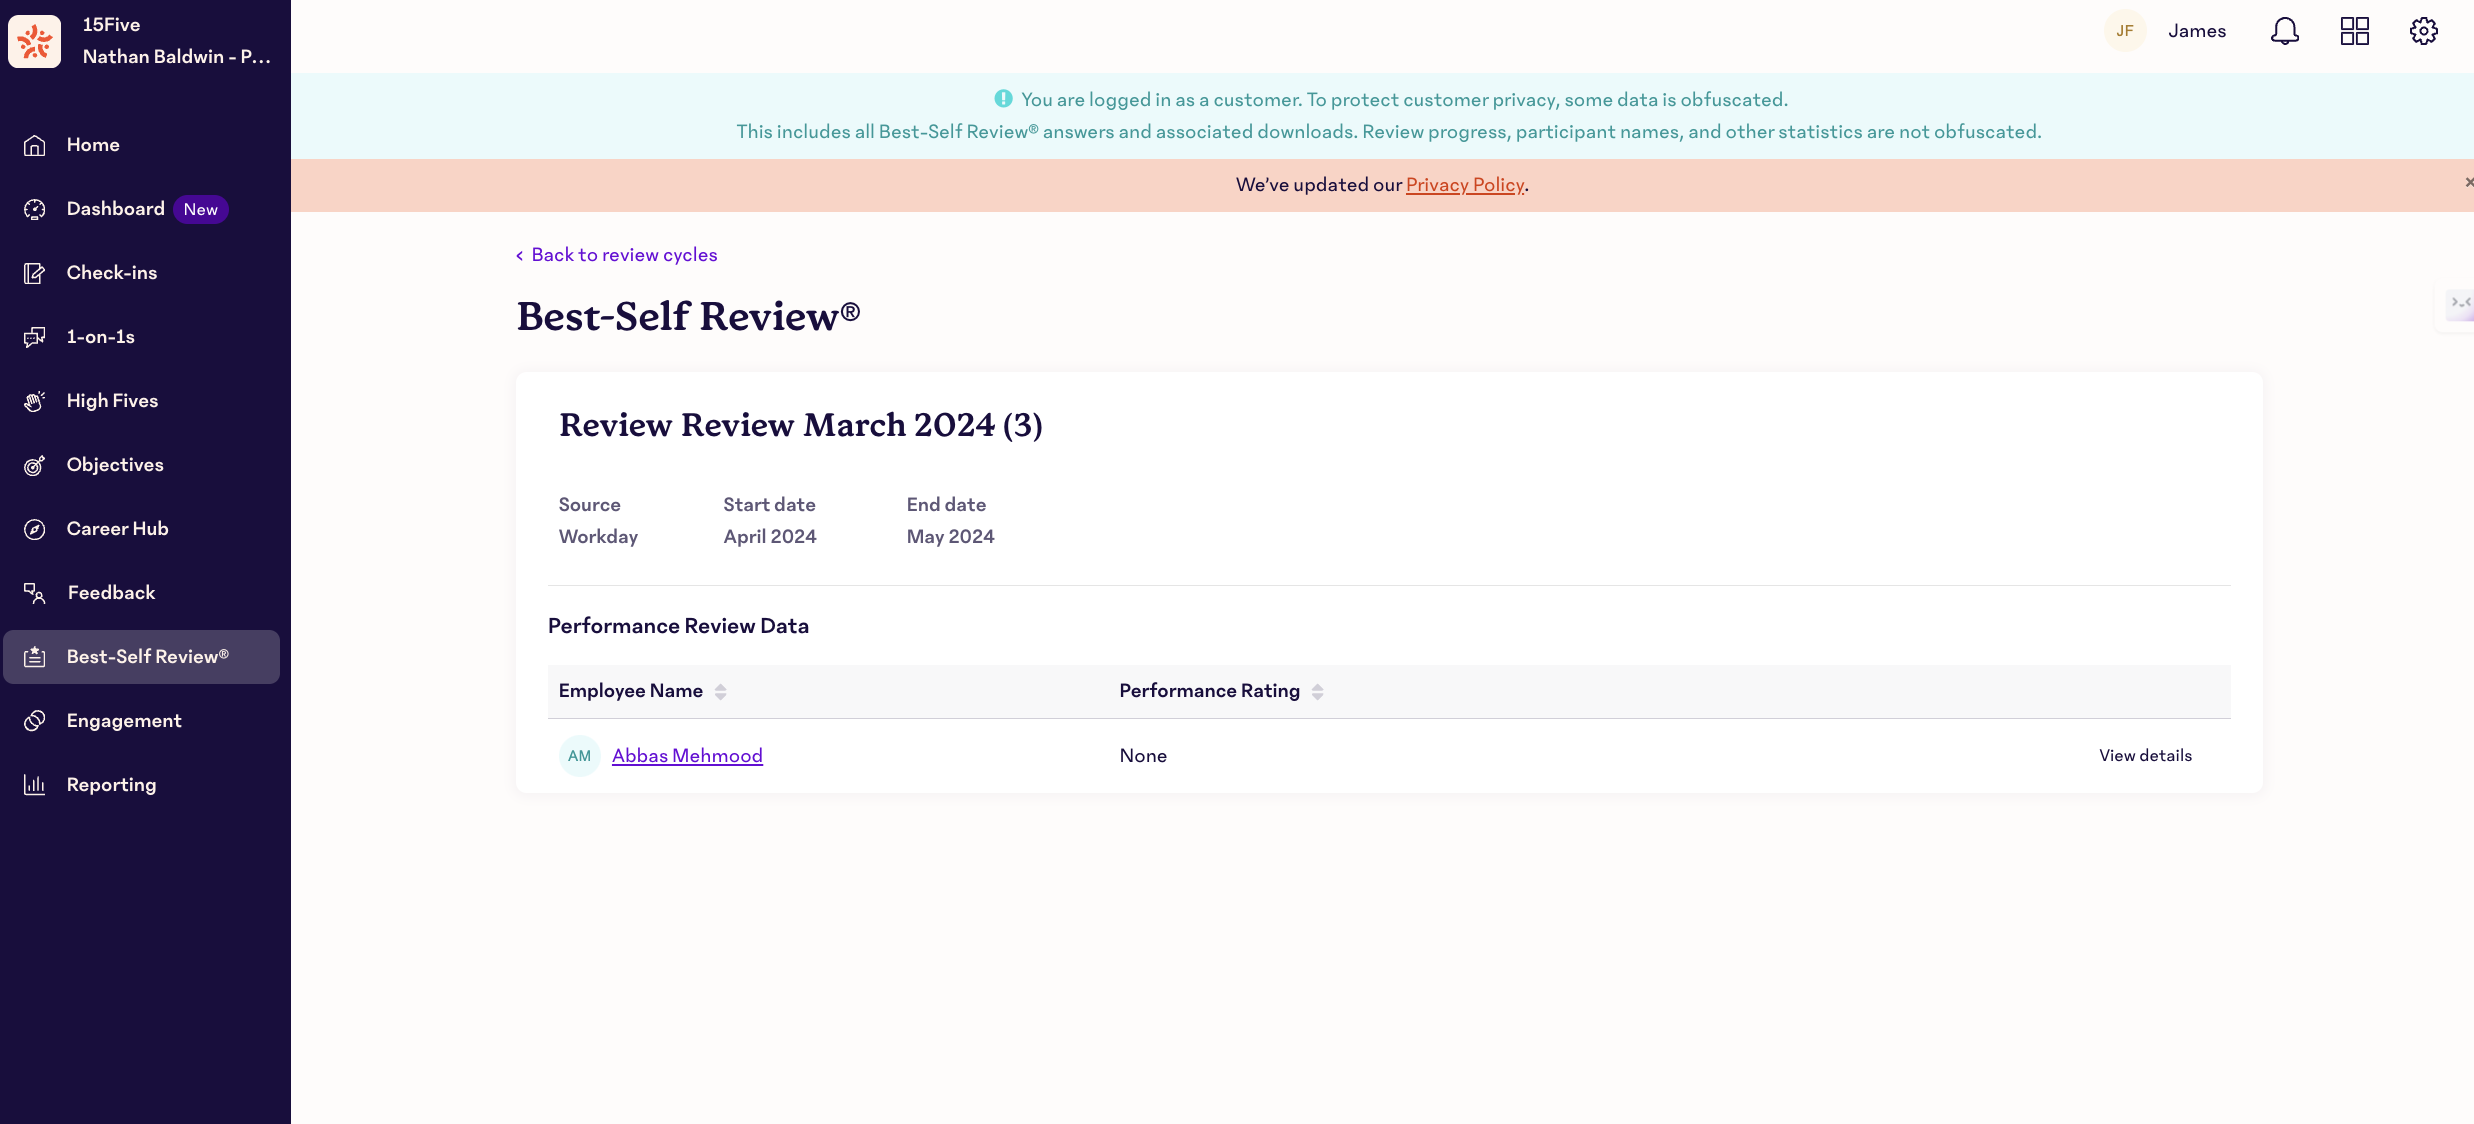Click the Best-Self Review clipboard icon

click(x=35, y=657)
